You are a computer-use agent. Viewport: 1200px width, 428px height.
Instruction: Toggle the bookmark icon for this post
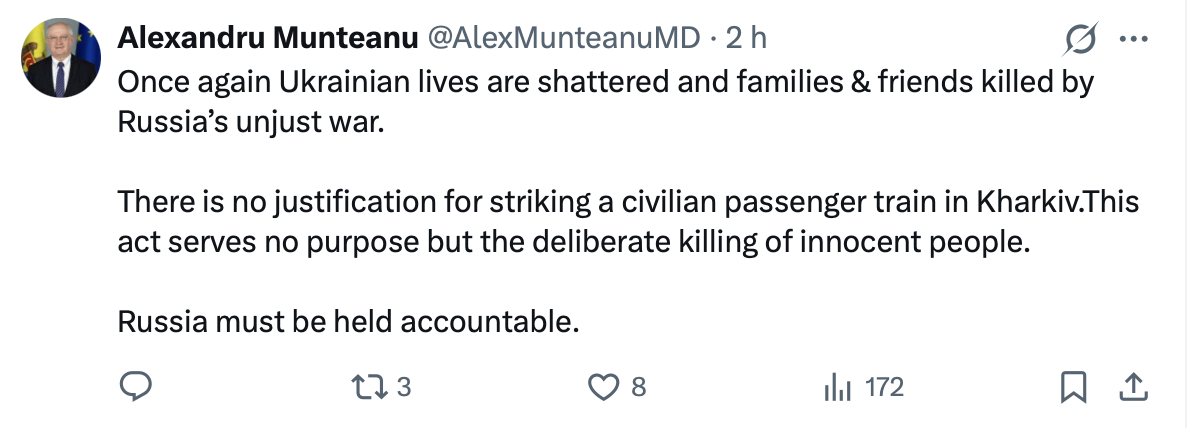click(x=1073, y=387)
